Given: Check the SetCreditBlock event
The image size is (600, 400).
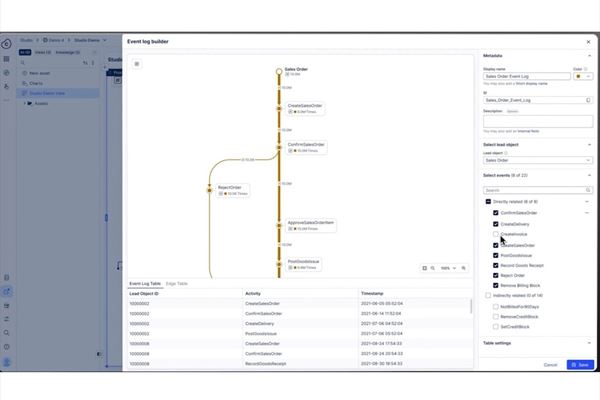Looking at the screenshot, I should tap(496, 328).
